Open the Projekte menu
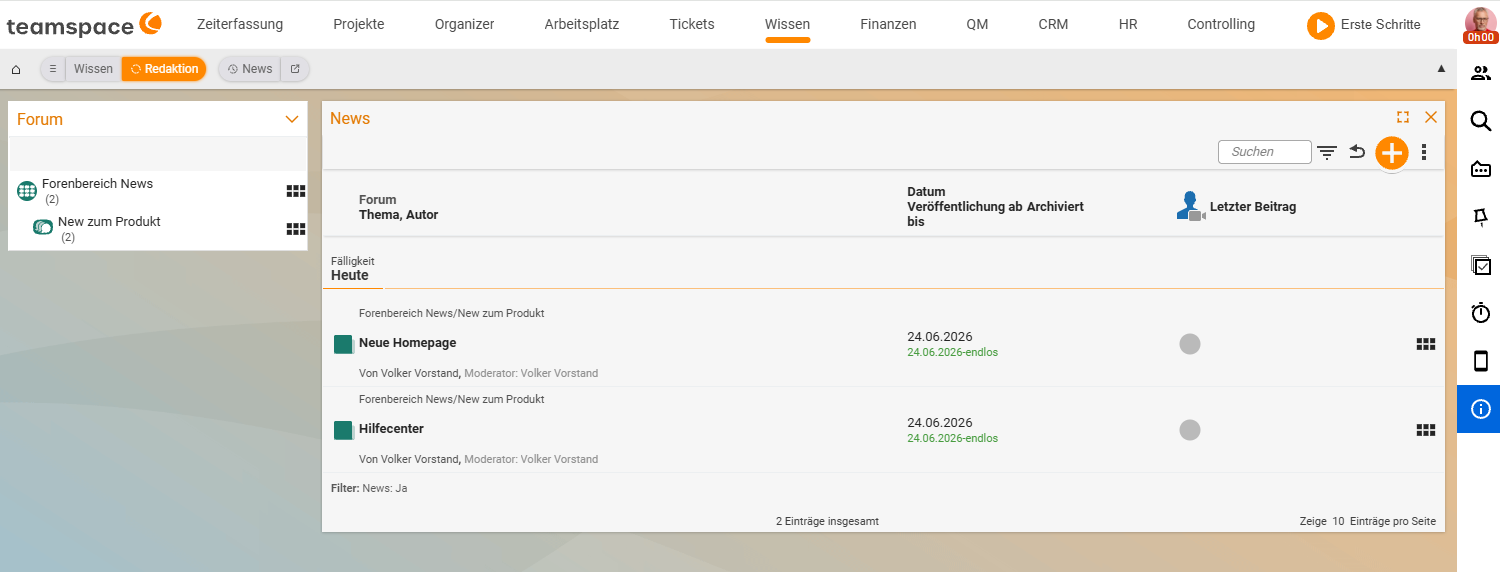1500x572 pixels. pos(359,24)
